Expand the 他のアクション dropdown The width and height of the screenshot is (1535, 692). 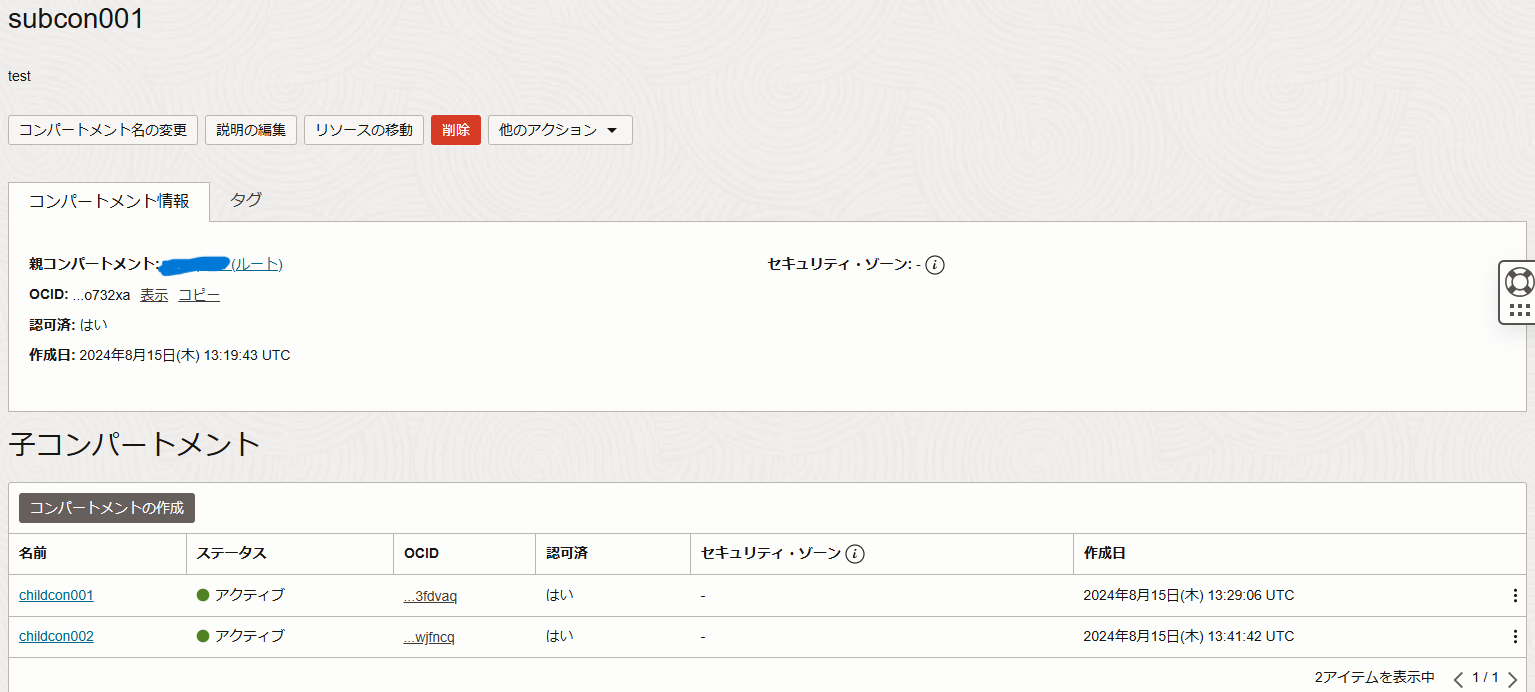point(560,130)
